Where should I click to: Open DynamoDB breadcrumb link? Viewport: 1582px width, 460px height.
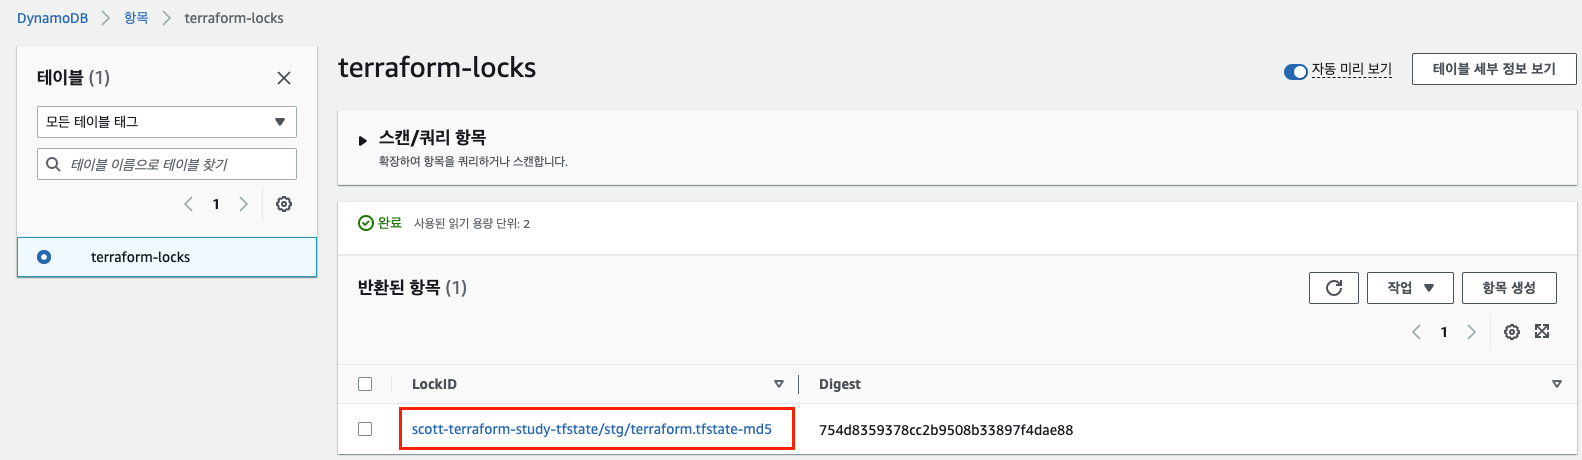pos(52,18)
